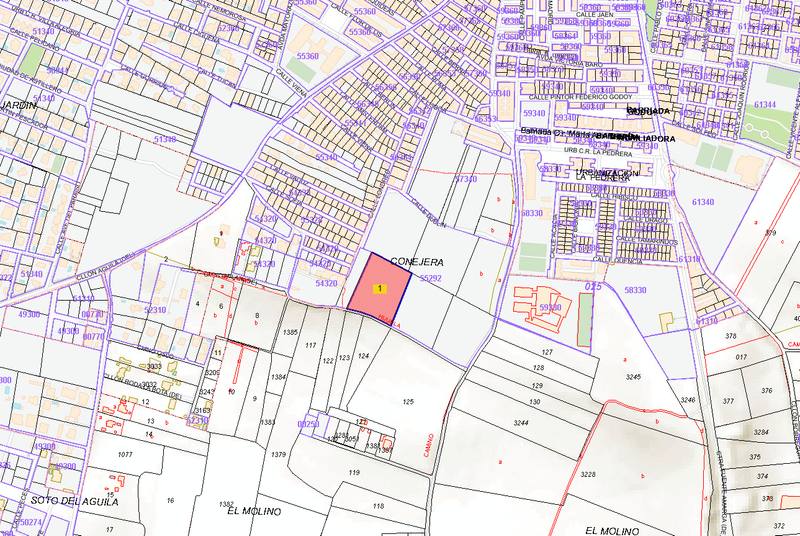The height and width of the screenshot is (536, 800).
Task: Click rural parcel 119
Action: [355, 473]
